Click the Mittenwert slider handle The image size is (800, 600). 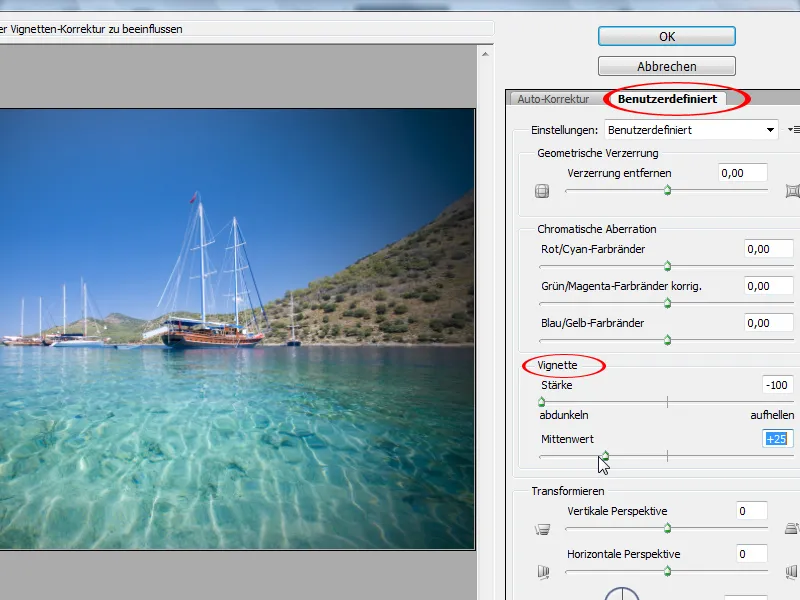click(x=604, y=456)
